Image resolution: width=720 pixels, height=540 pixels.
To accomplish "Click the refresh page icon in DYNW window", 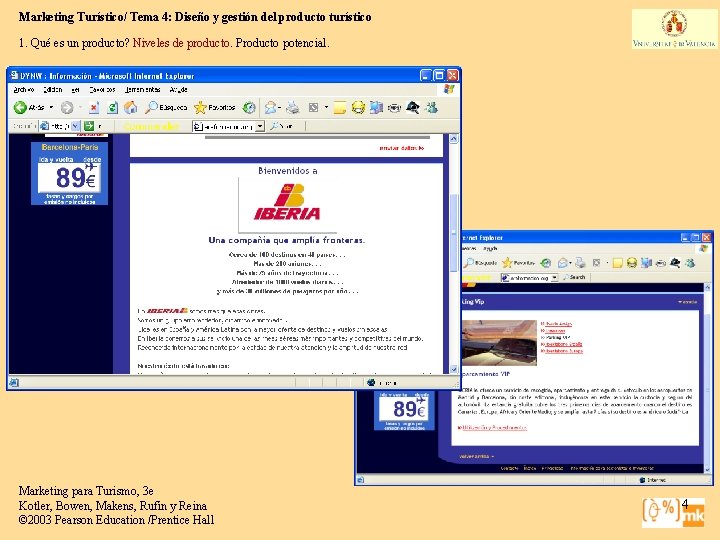I will pos(112,107).
